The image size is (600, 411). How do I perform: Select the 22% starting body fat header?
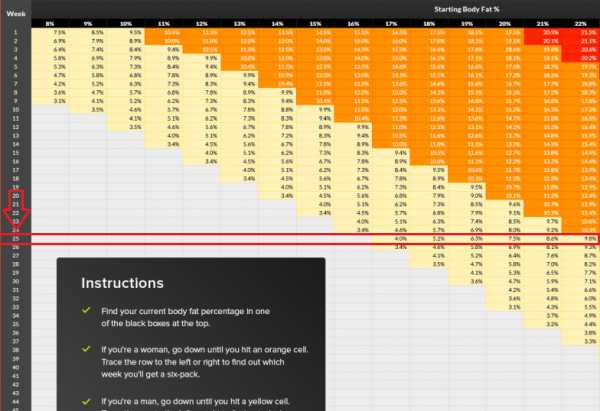(580, 24)
